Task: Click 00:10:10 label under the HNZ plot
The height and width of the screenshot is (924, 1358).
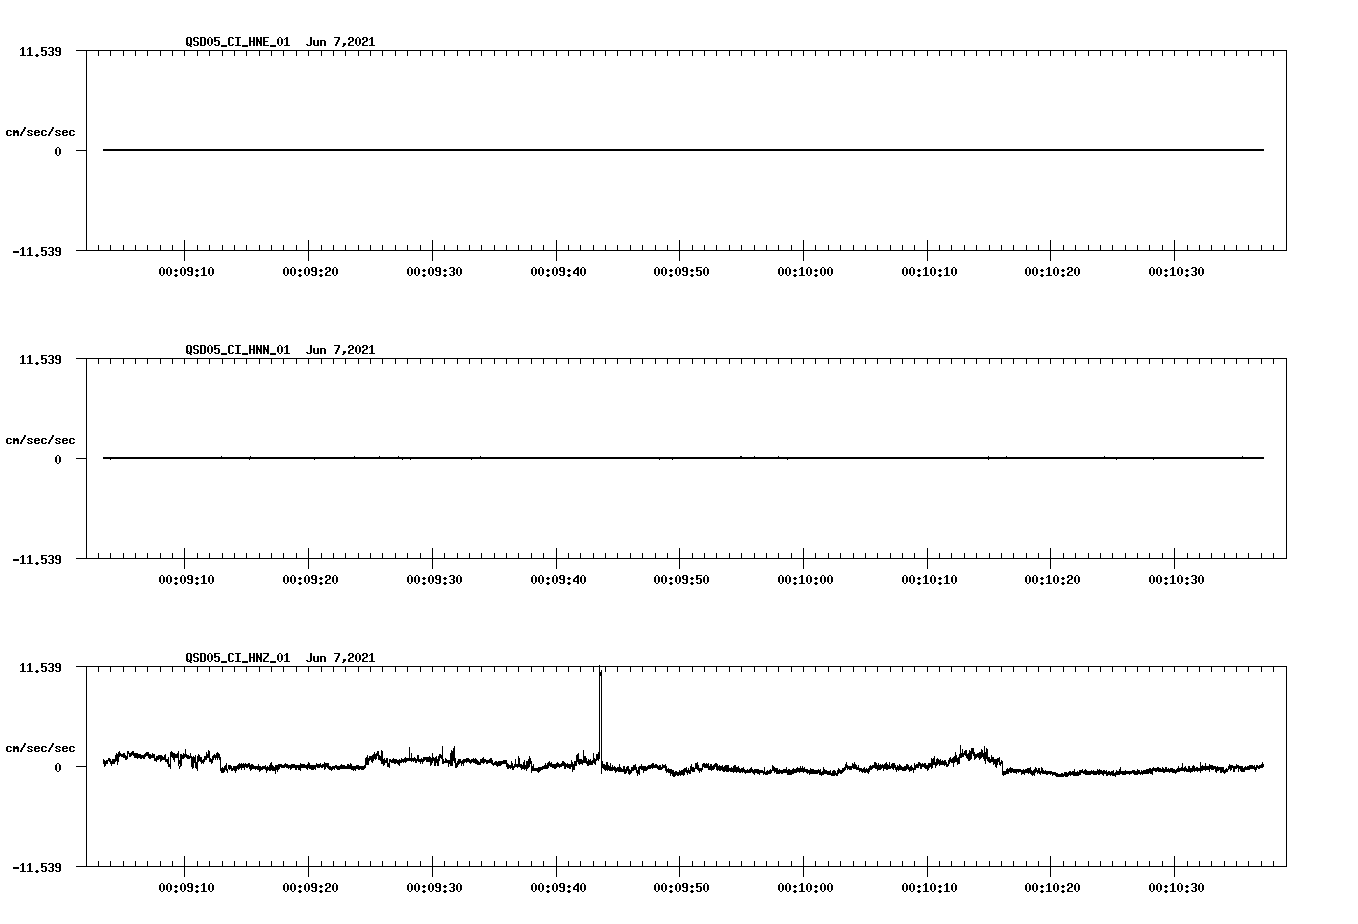Action: [x=929, y=888]
